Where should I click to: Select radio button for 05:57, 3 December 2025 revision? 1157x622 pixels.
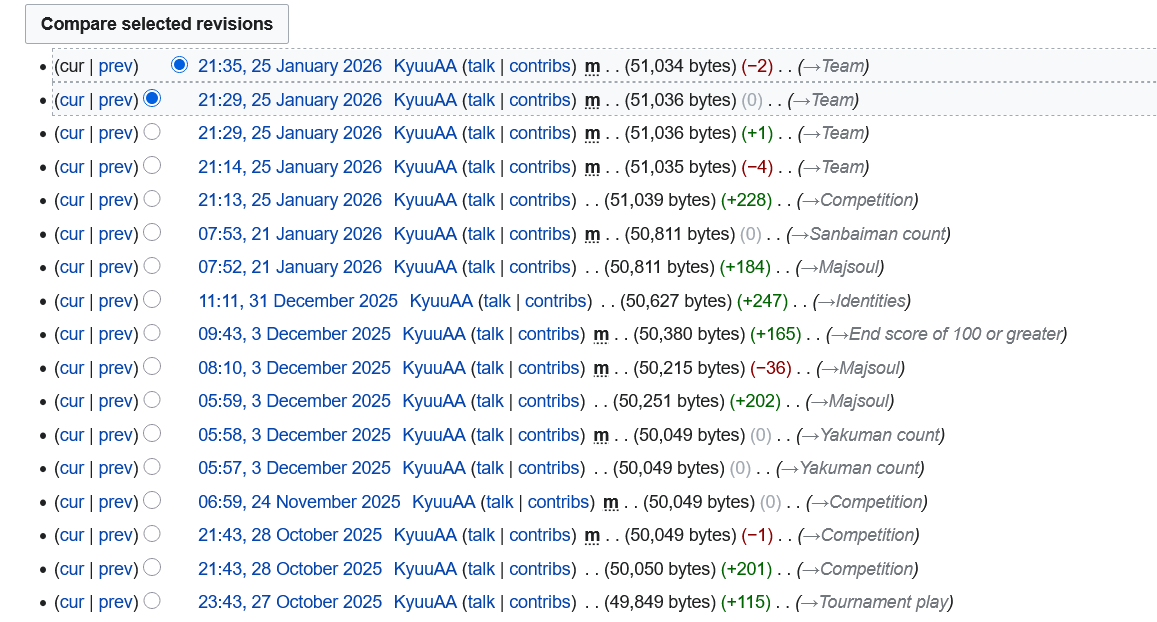(x=152, y=467)
